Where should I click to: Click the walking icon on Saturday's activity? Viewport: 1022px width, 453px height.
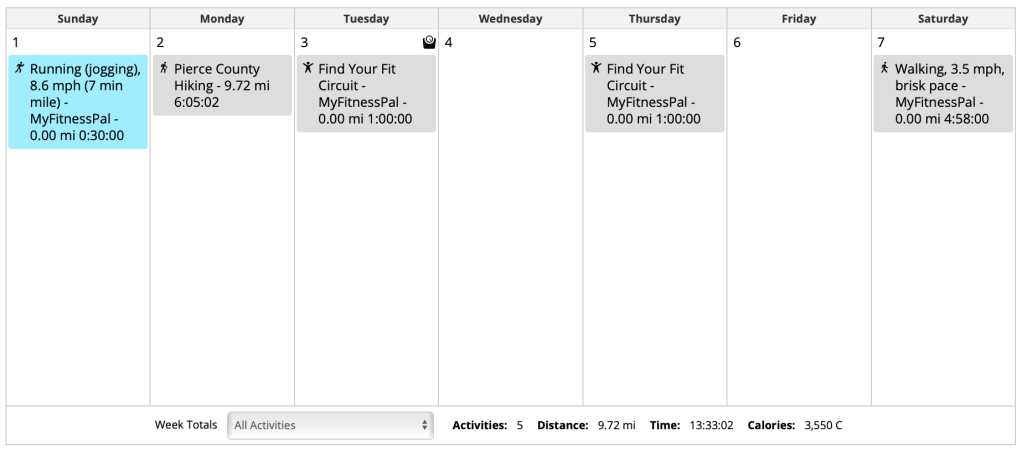(x=884, y=68)
